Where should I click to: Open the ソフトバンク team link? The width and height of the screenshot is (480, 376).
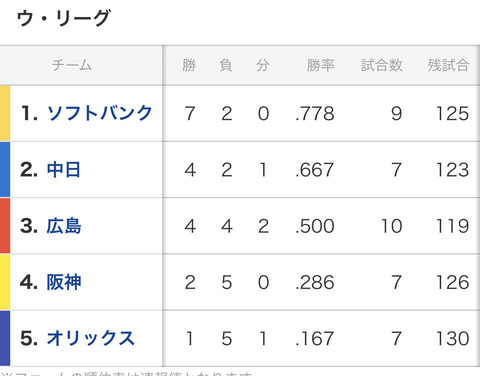pyautogui.click(x=100, y=113)
